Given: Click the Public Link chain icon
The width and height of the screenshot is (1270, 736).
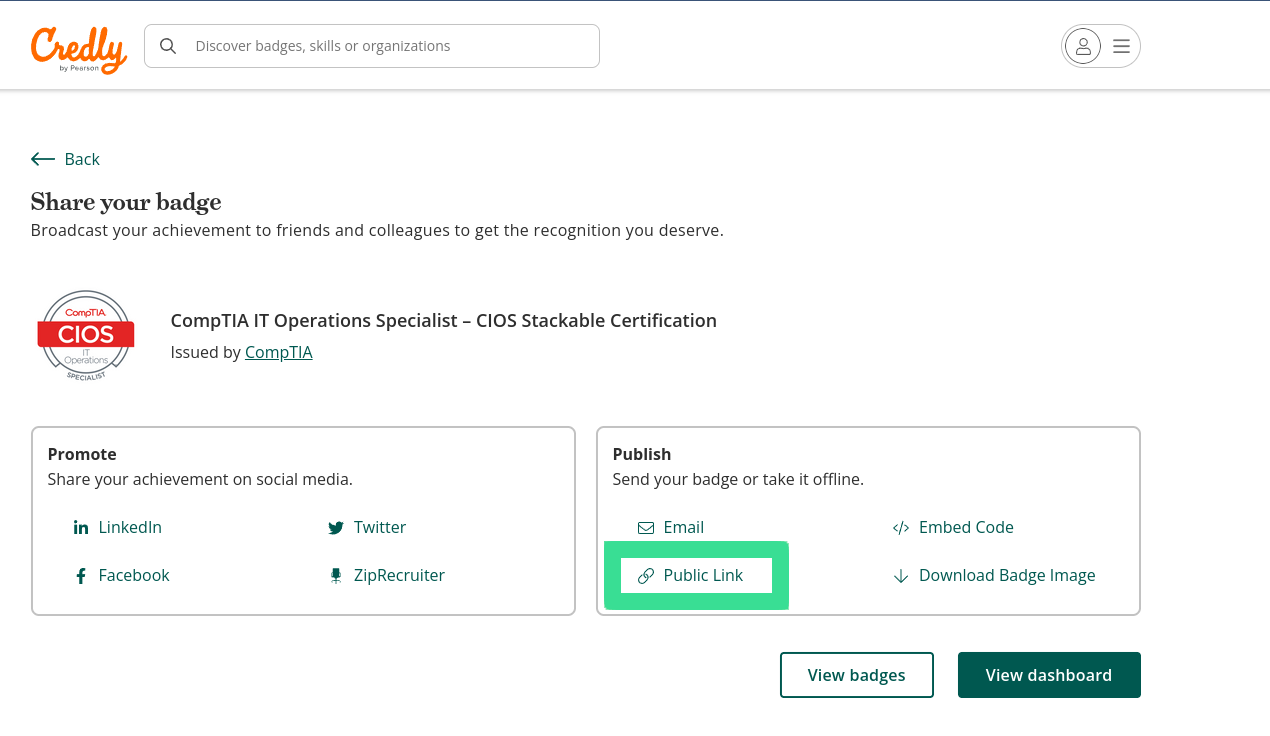Looking at the screenshot, I should pyautogui.click(x=646, y=576).
